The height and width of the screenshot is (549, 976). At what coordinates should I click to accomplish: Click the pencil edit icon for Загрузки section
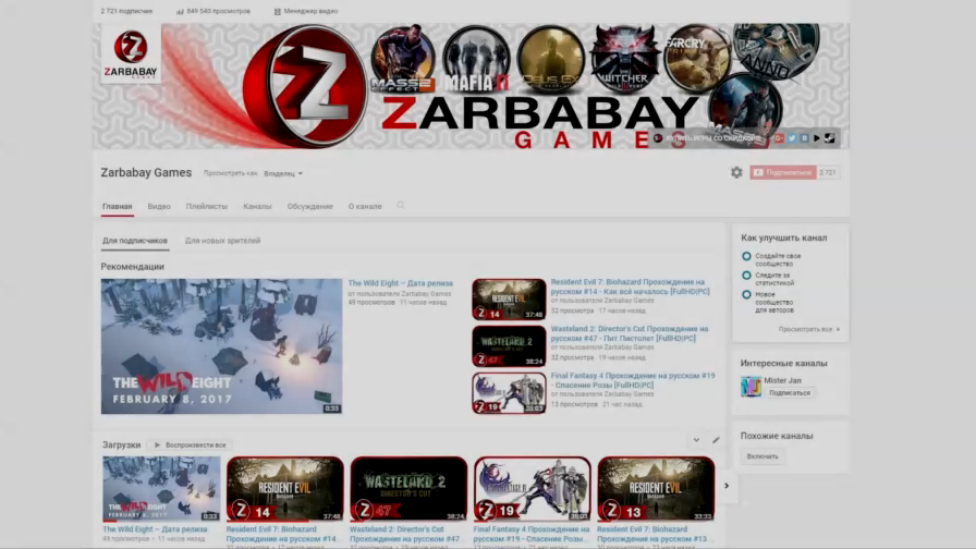coord(716,440)
